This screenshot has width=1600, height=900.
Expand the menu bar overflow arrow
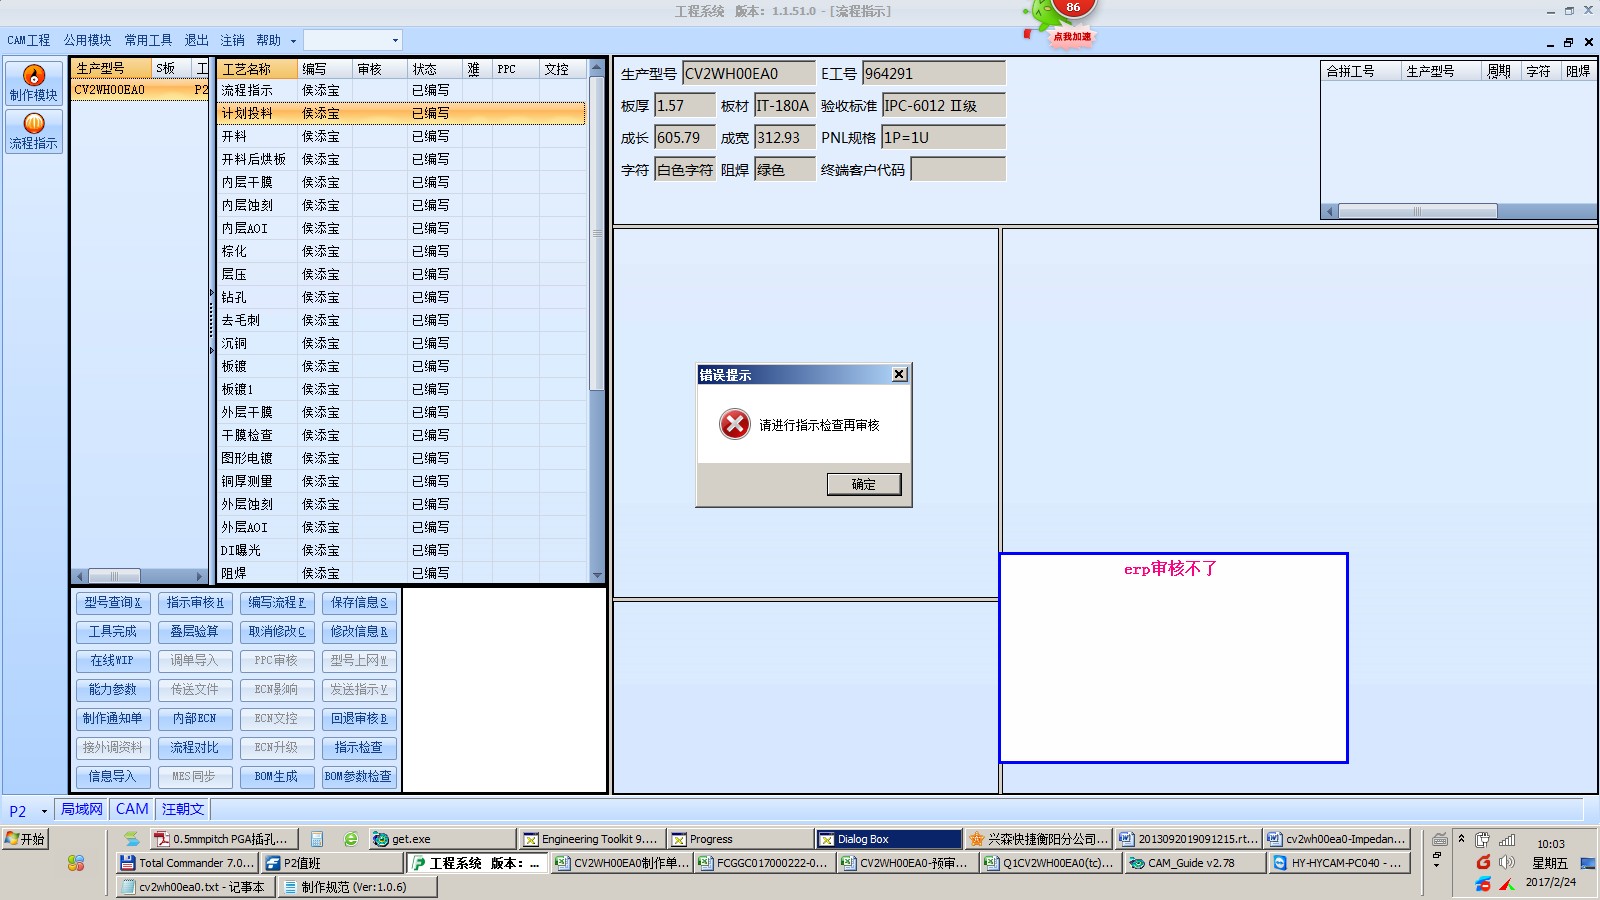pyautogui.click(x=293, y=41)
